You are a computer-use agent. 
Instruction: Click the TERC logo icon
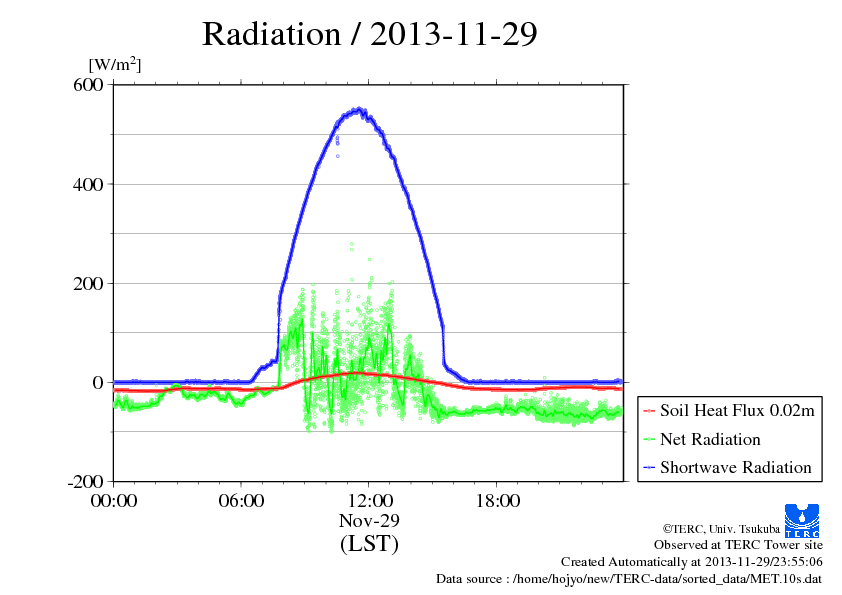click(x=802, y=521)
